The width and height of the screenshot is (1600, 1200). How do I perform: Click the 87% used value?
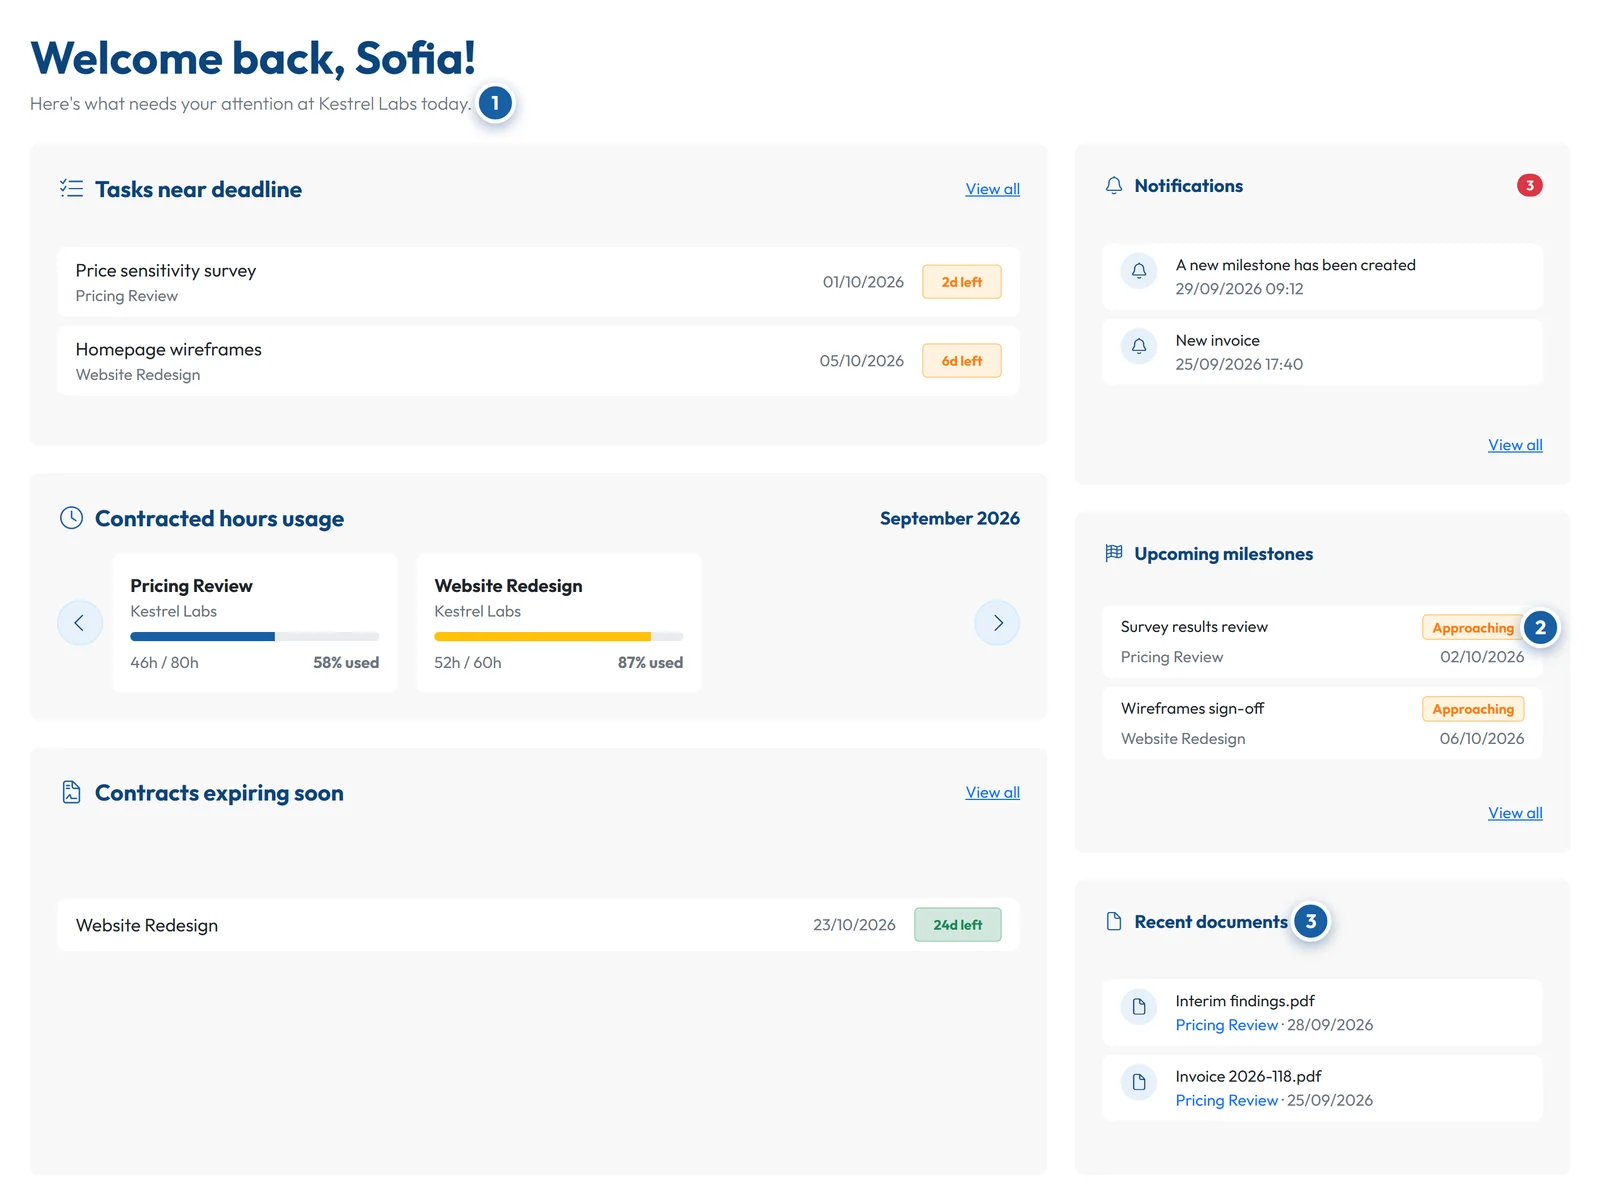coord(650,663)
